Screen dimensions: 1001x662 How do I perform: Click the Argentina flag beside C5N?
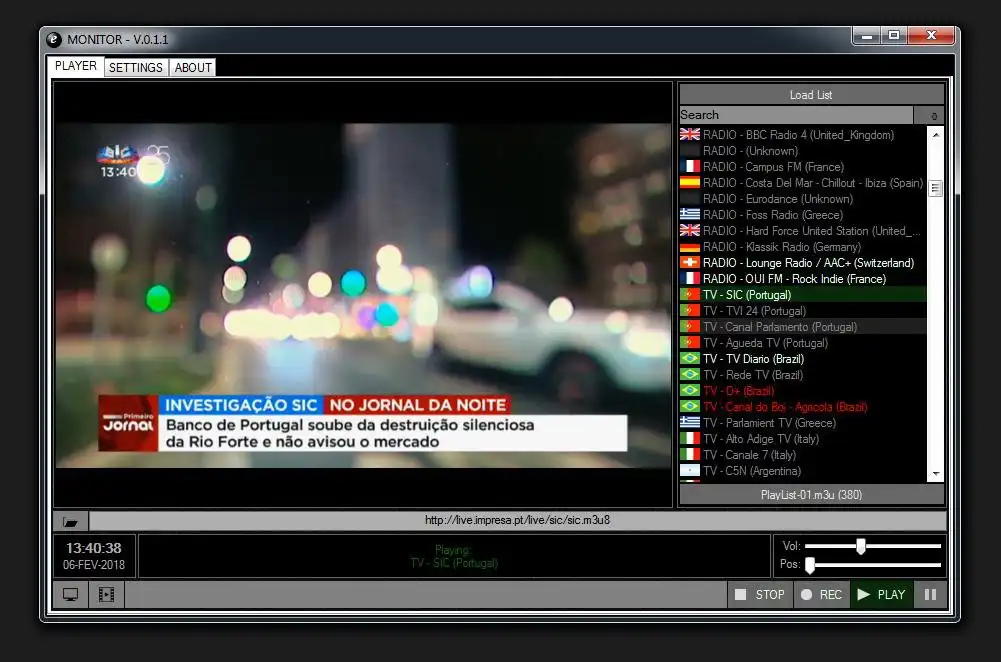[689, 470]
